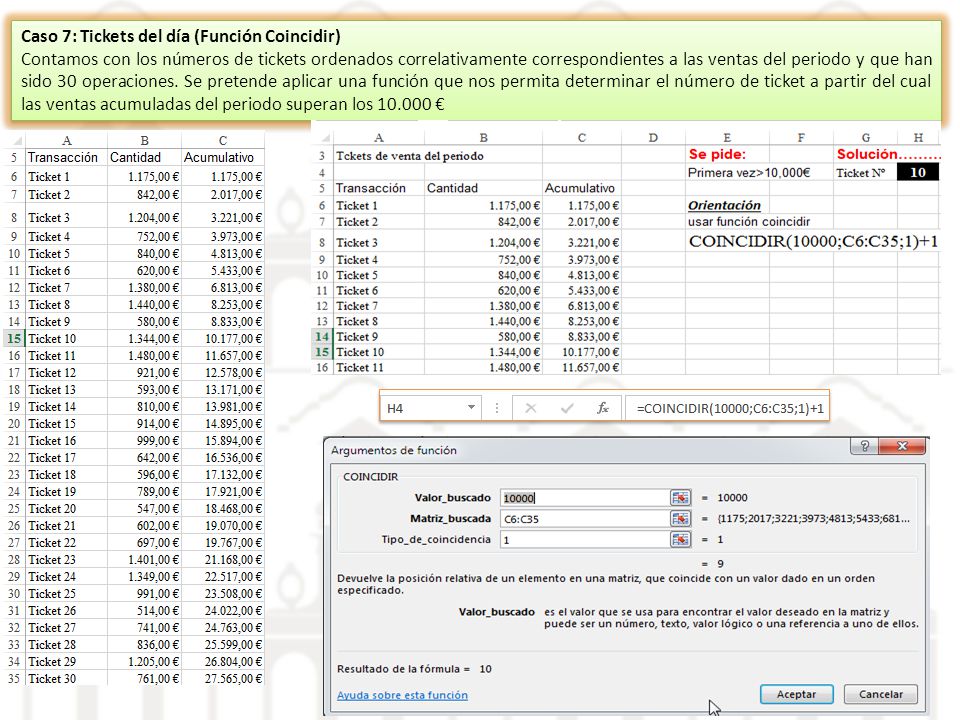Click the Valor_buscado input field
The width and height of the screenshot is (960, 720).
pyautogui.click(x=585, y=498)
